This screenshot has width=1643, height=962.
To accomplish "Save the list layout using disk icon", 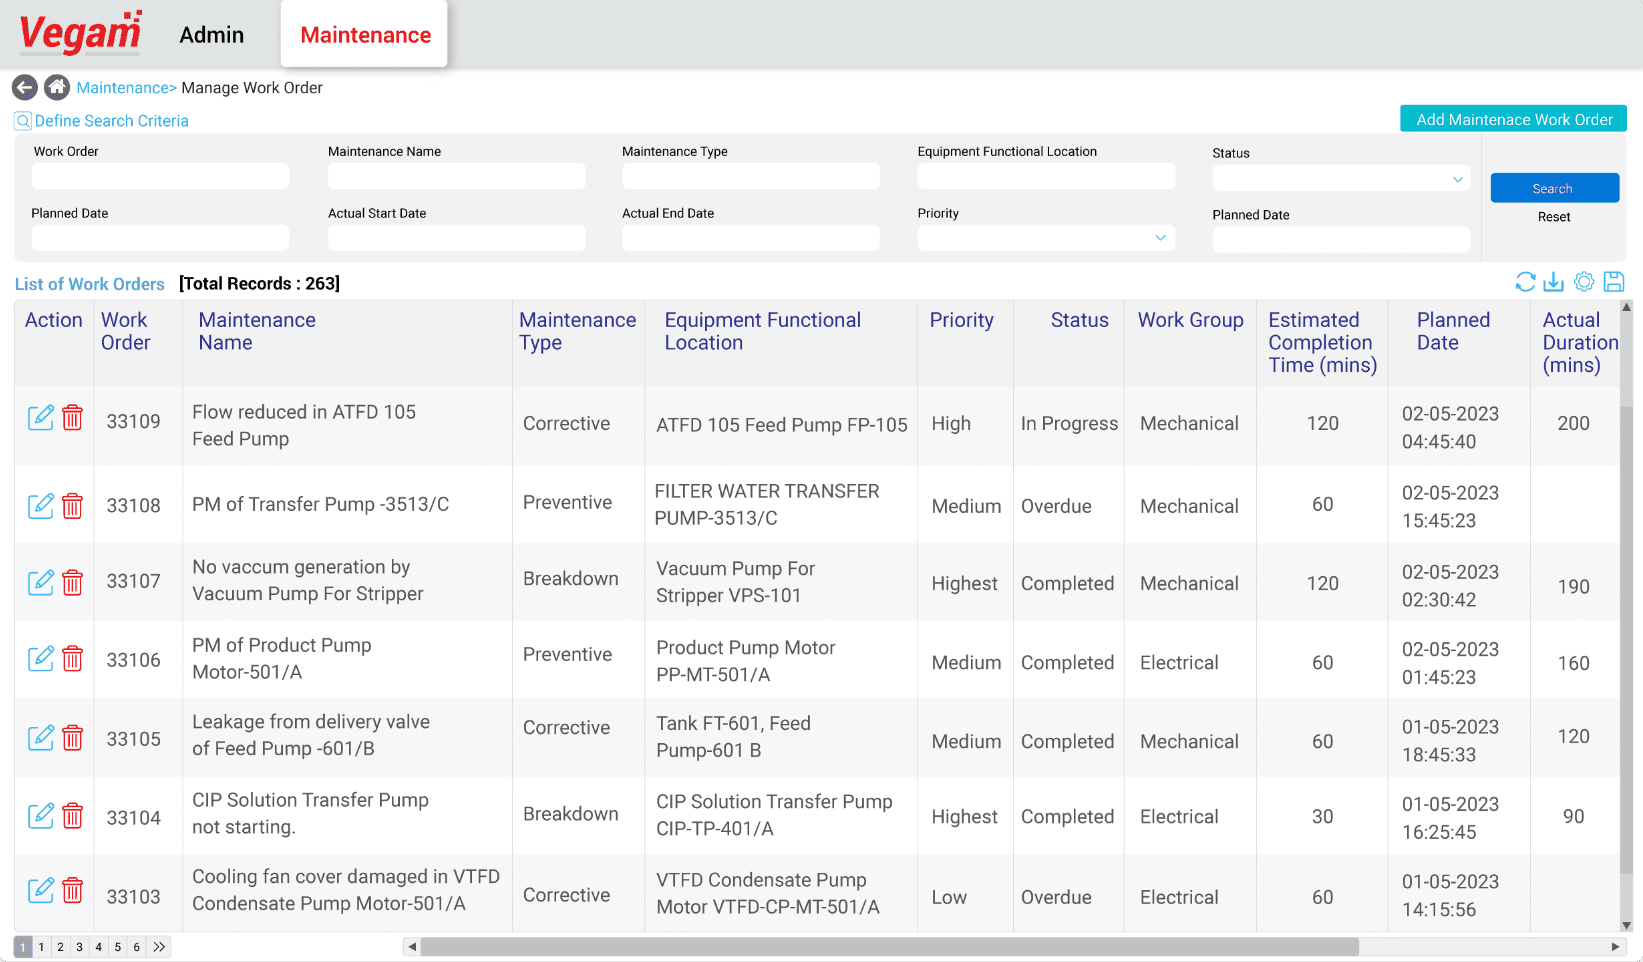I will [1614, 282].
